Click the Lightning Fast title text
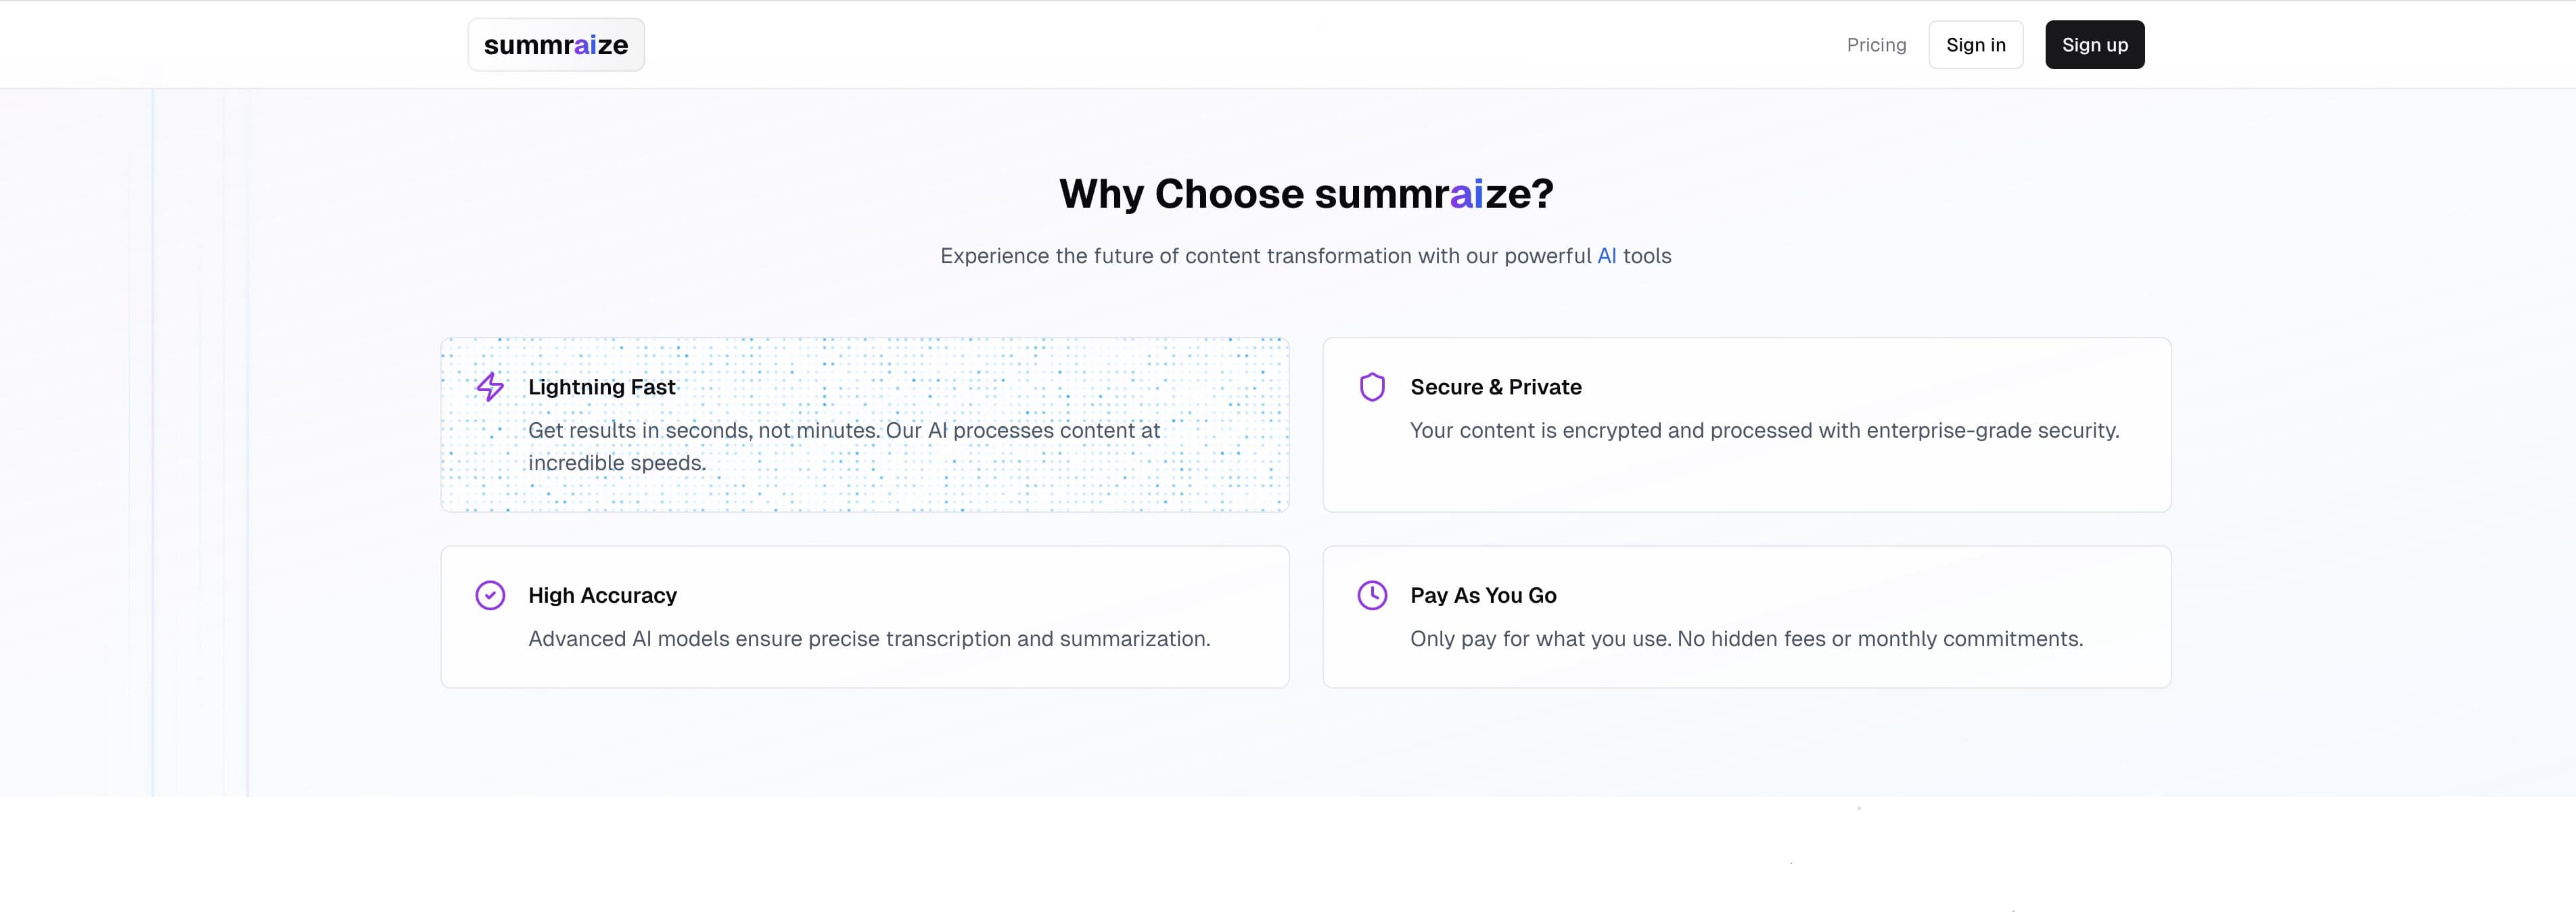This screenshot has width=2576, height=912. tap(602, 387)
